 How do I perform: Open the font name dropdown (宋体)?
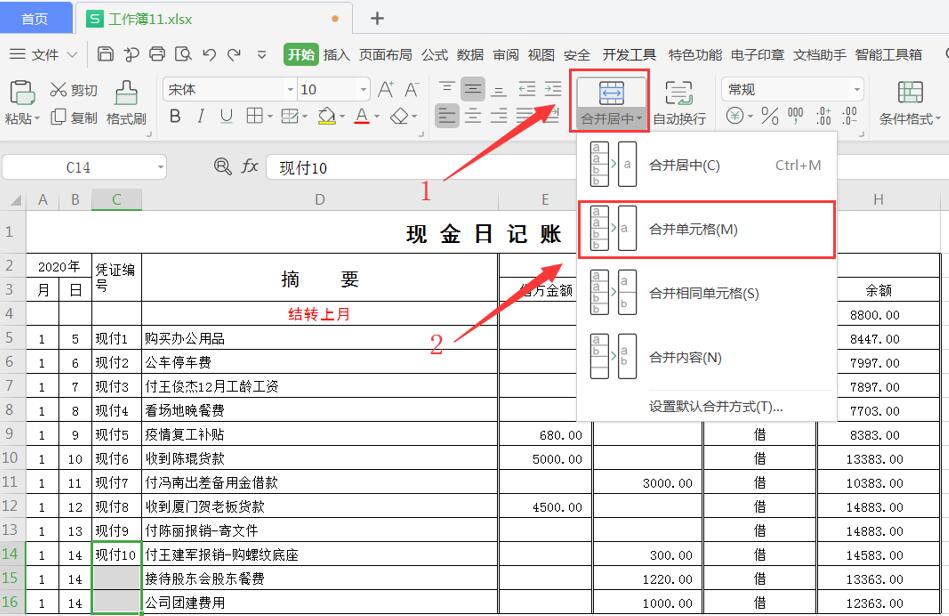[291, 90]
